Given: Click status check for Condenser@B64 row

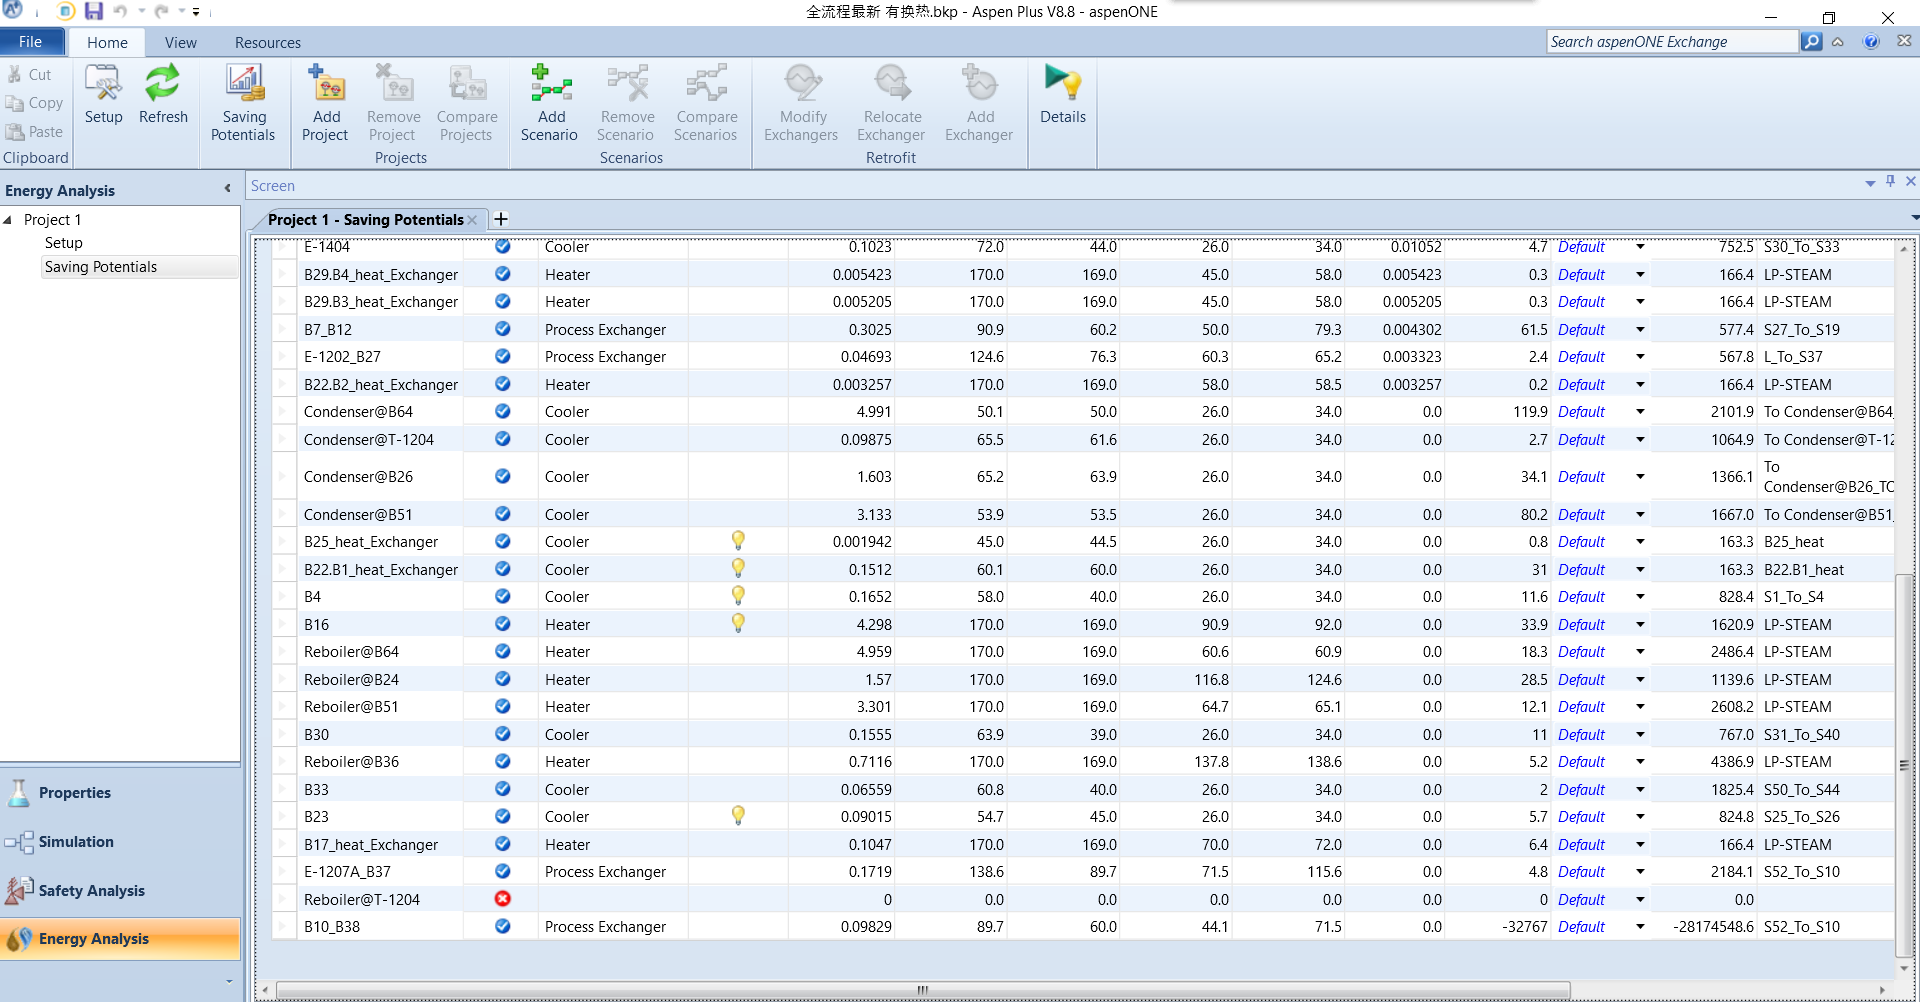Looking at the screenshot, I should click(x=503, y=411).
